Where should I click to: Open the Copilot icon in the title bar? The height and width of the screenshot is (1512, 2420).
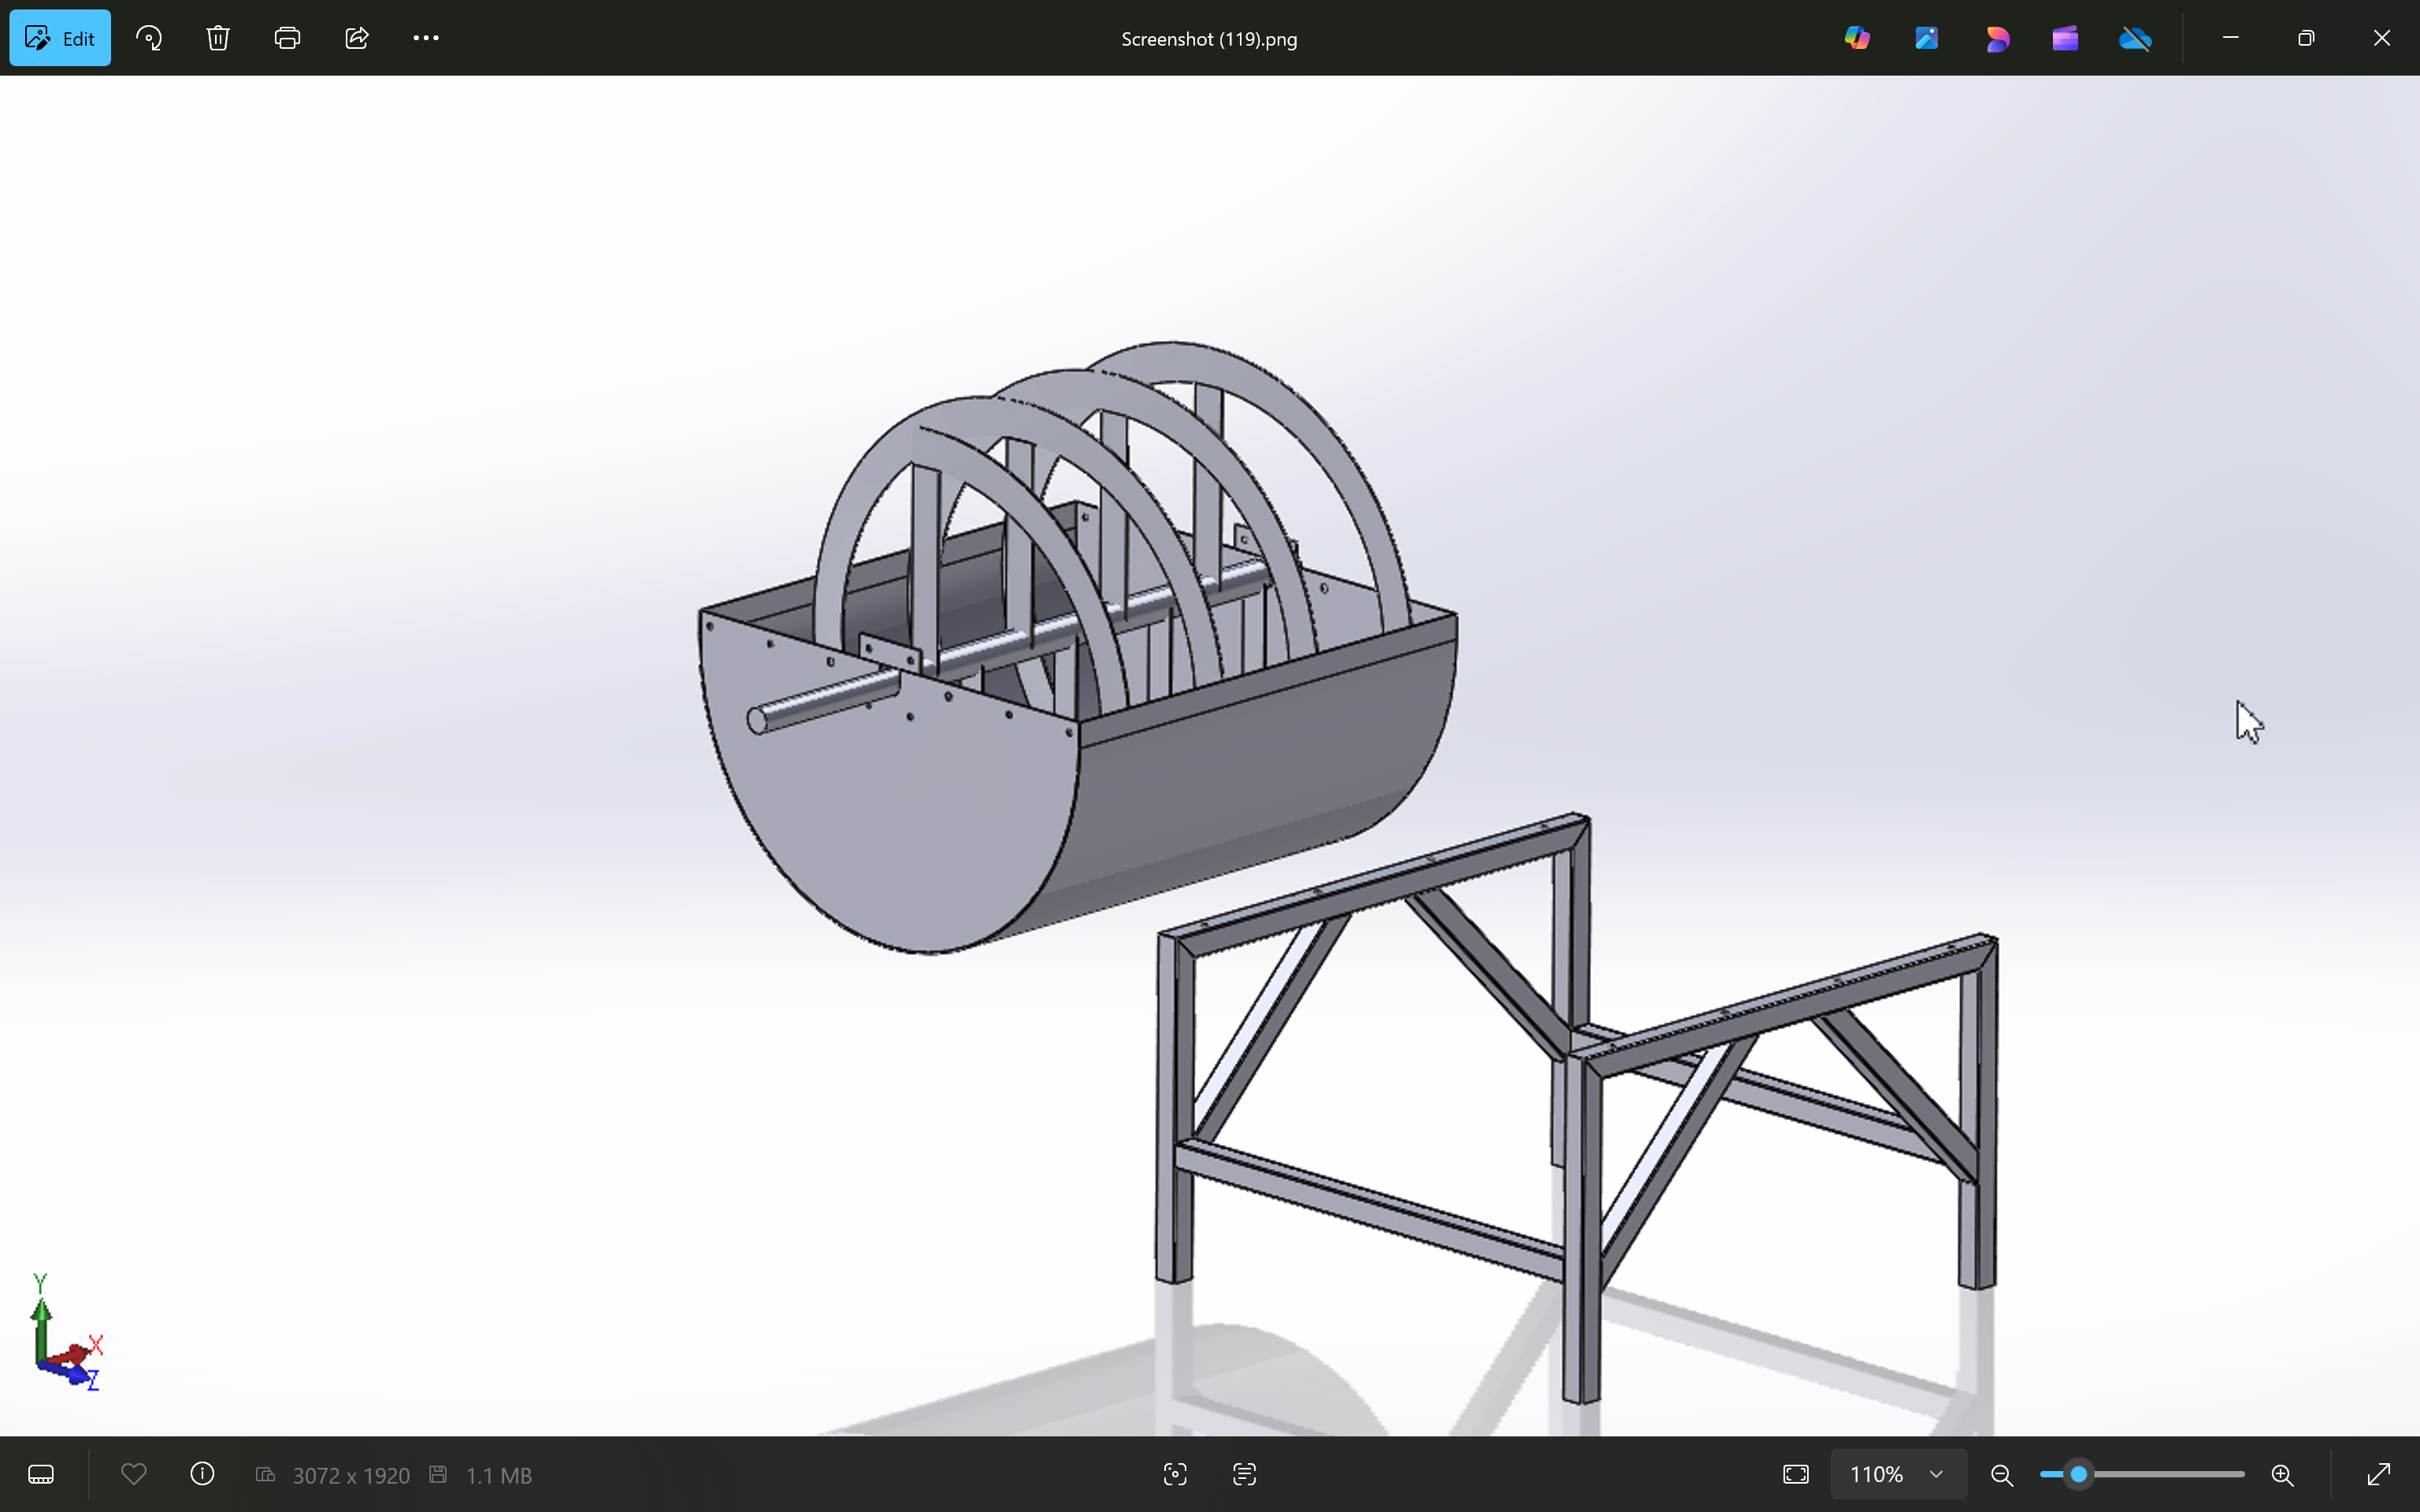click(x=1857, y=38)
